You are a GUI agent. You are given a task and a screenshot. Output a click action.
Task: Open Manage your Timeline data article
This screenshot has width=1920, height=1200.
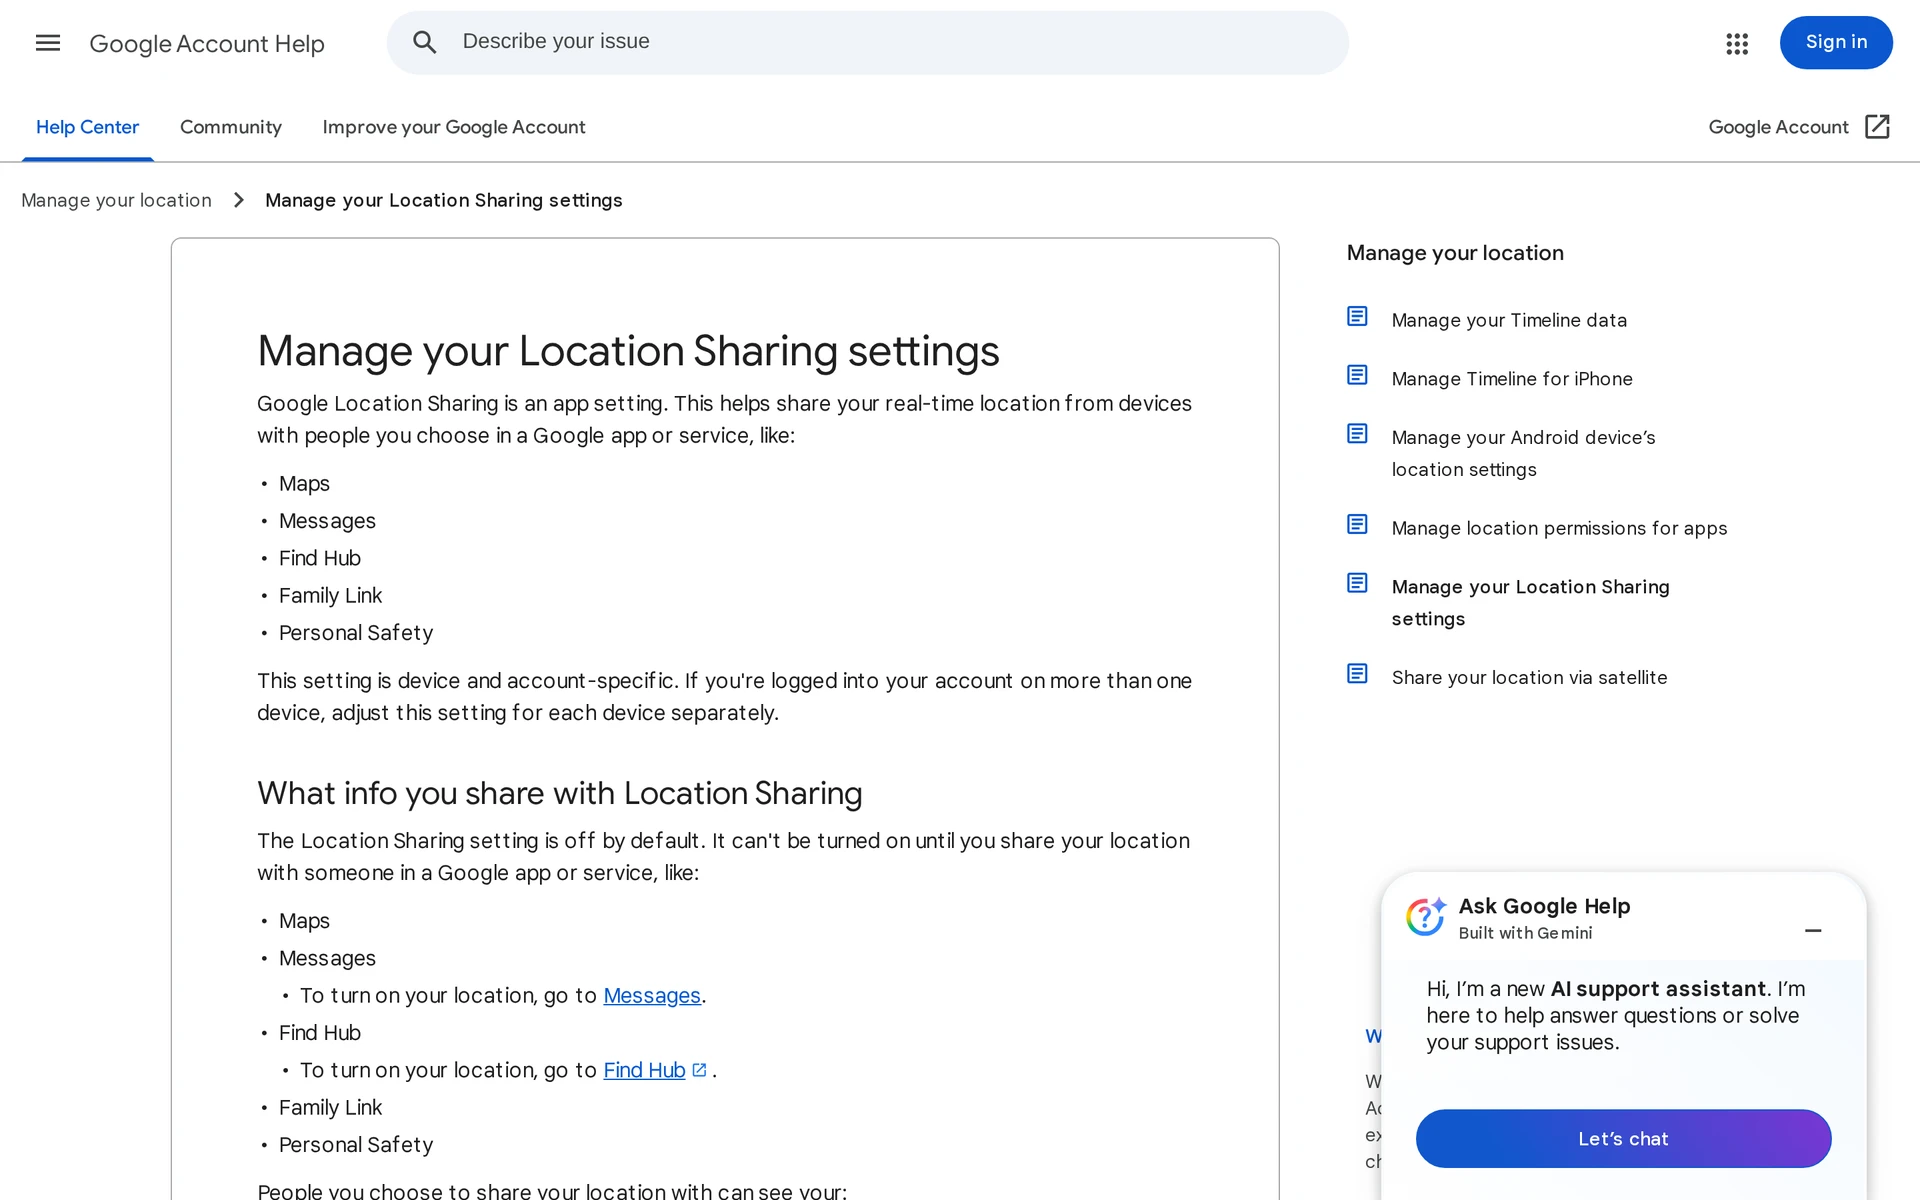click(1509, 320)
